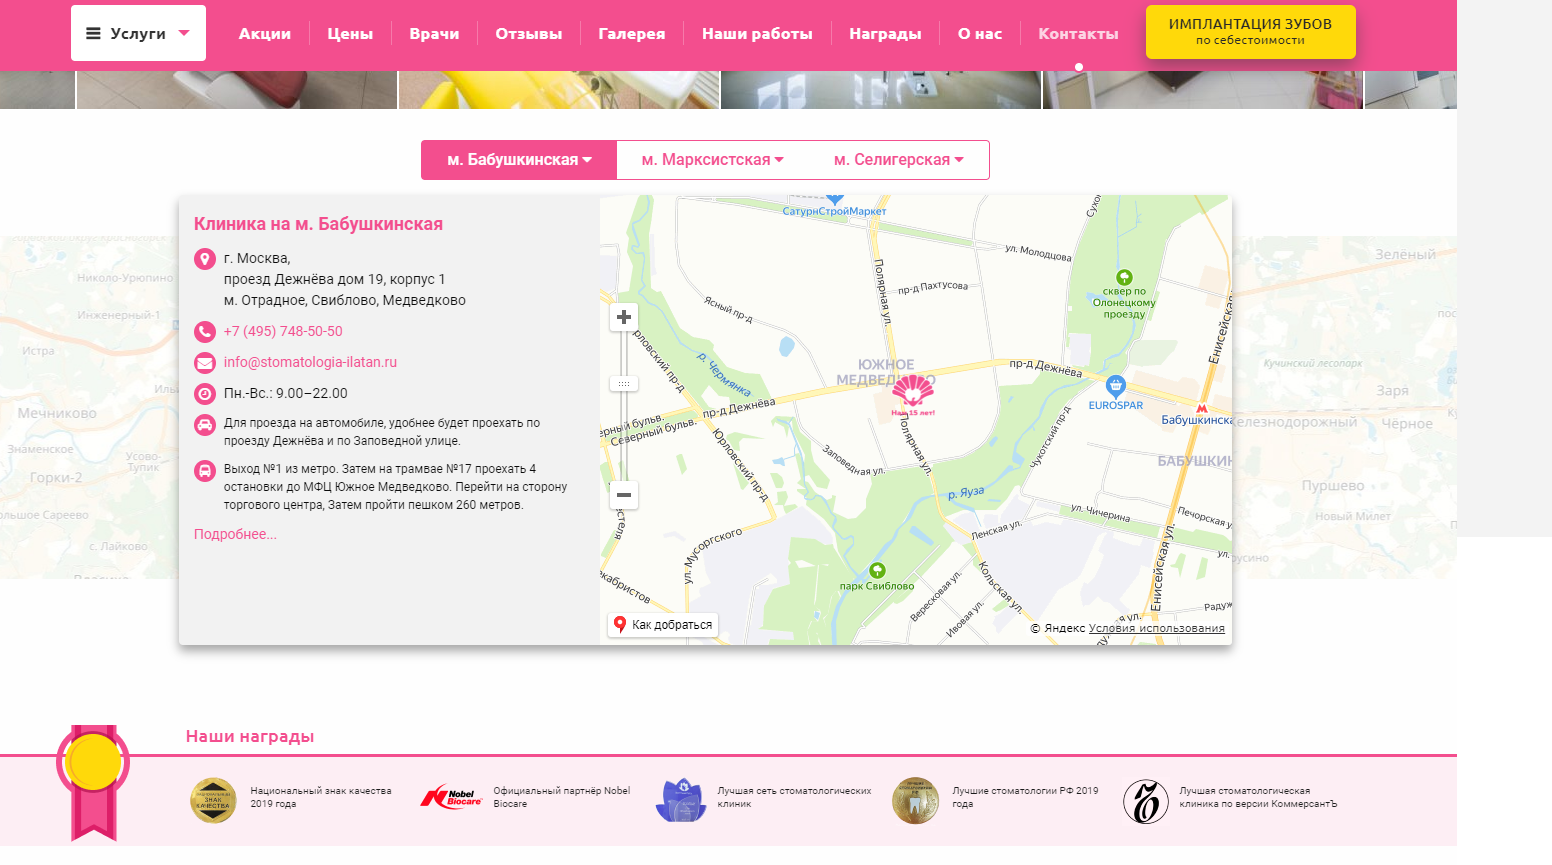Click the park Свиблово map marker
The width and height of the screenshot is (1552, 865).
pos(877,571)
